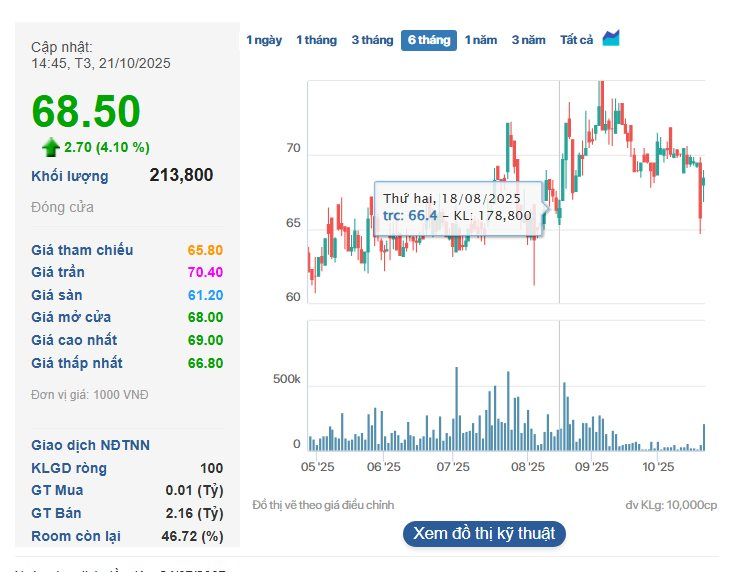Switch chart to "1 tháng" range

316,40
